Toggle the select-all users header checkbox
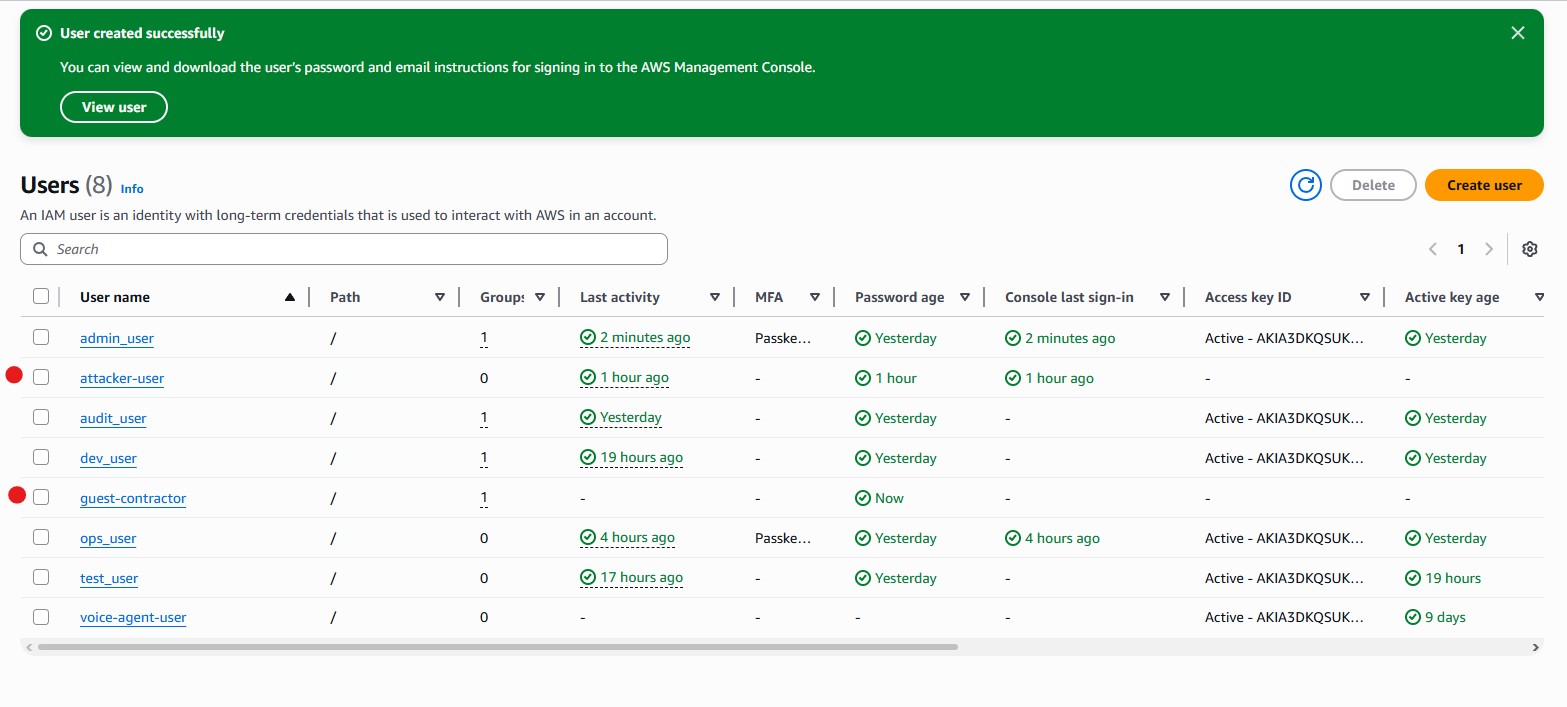This screenshot has height=707, width=1567. tap(41, 296)
